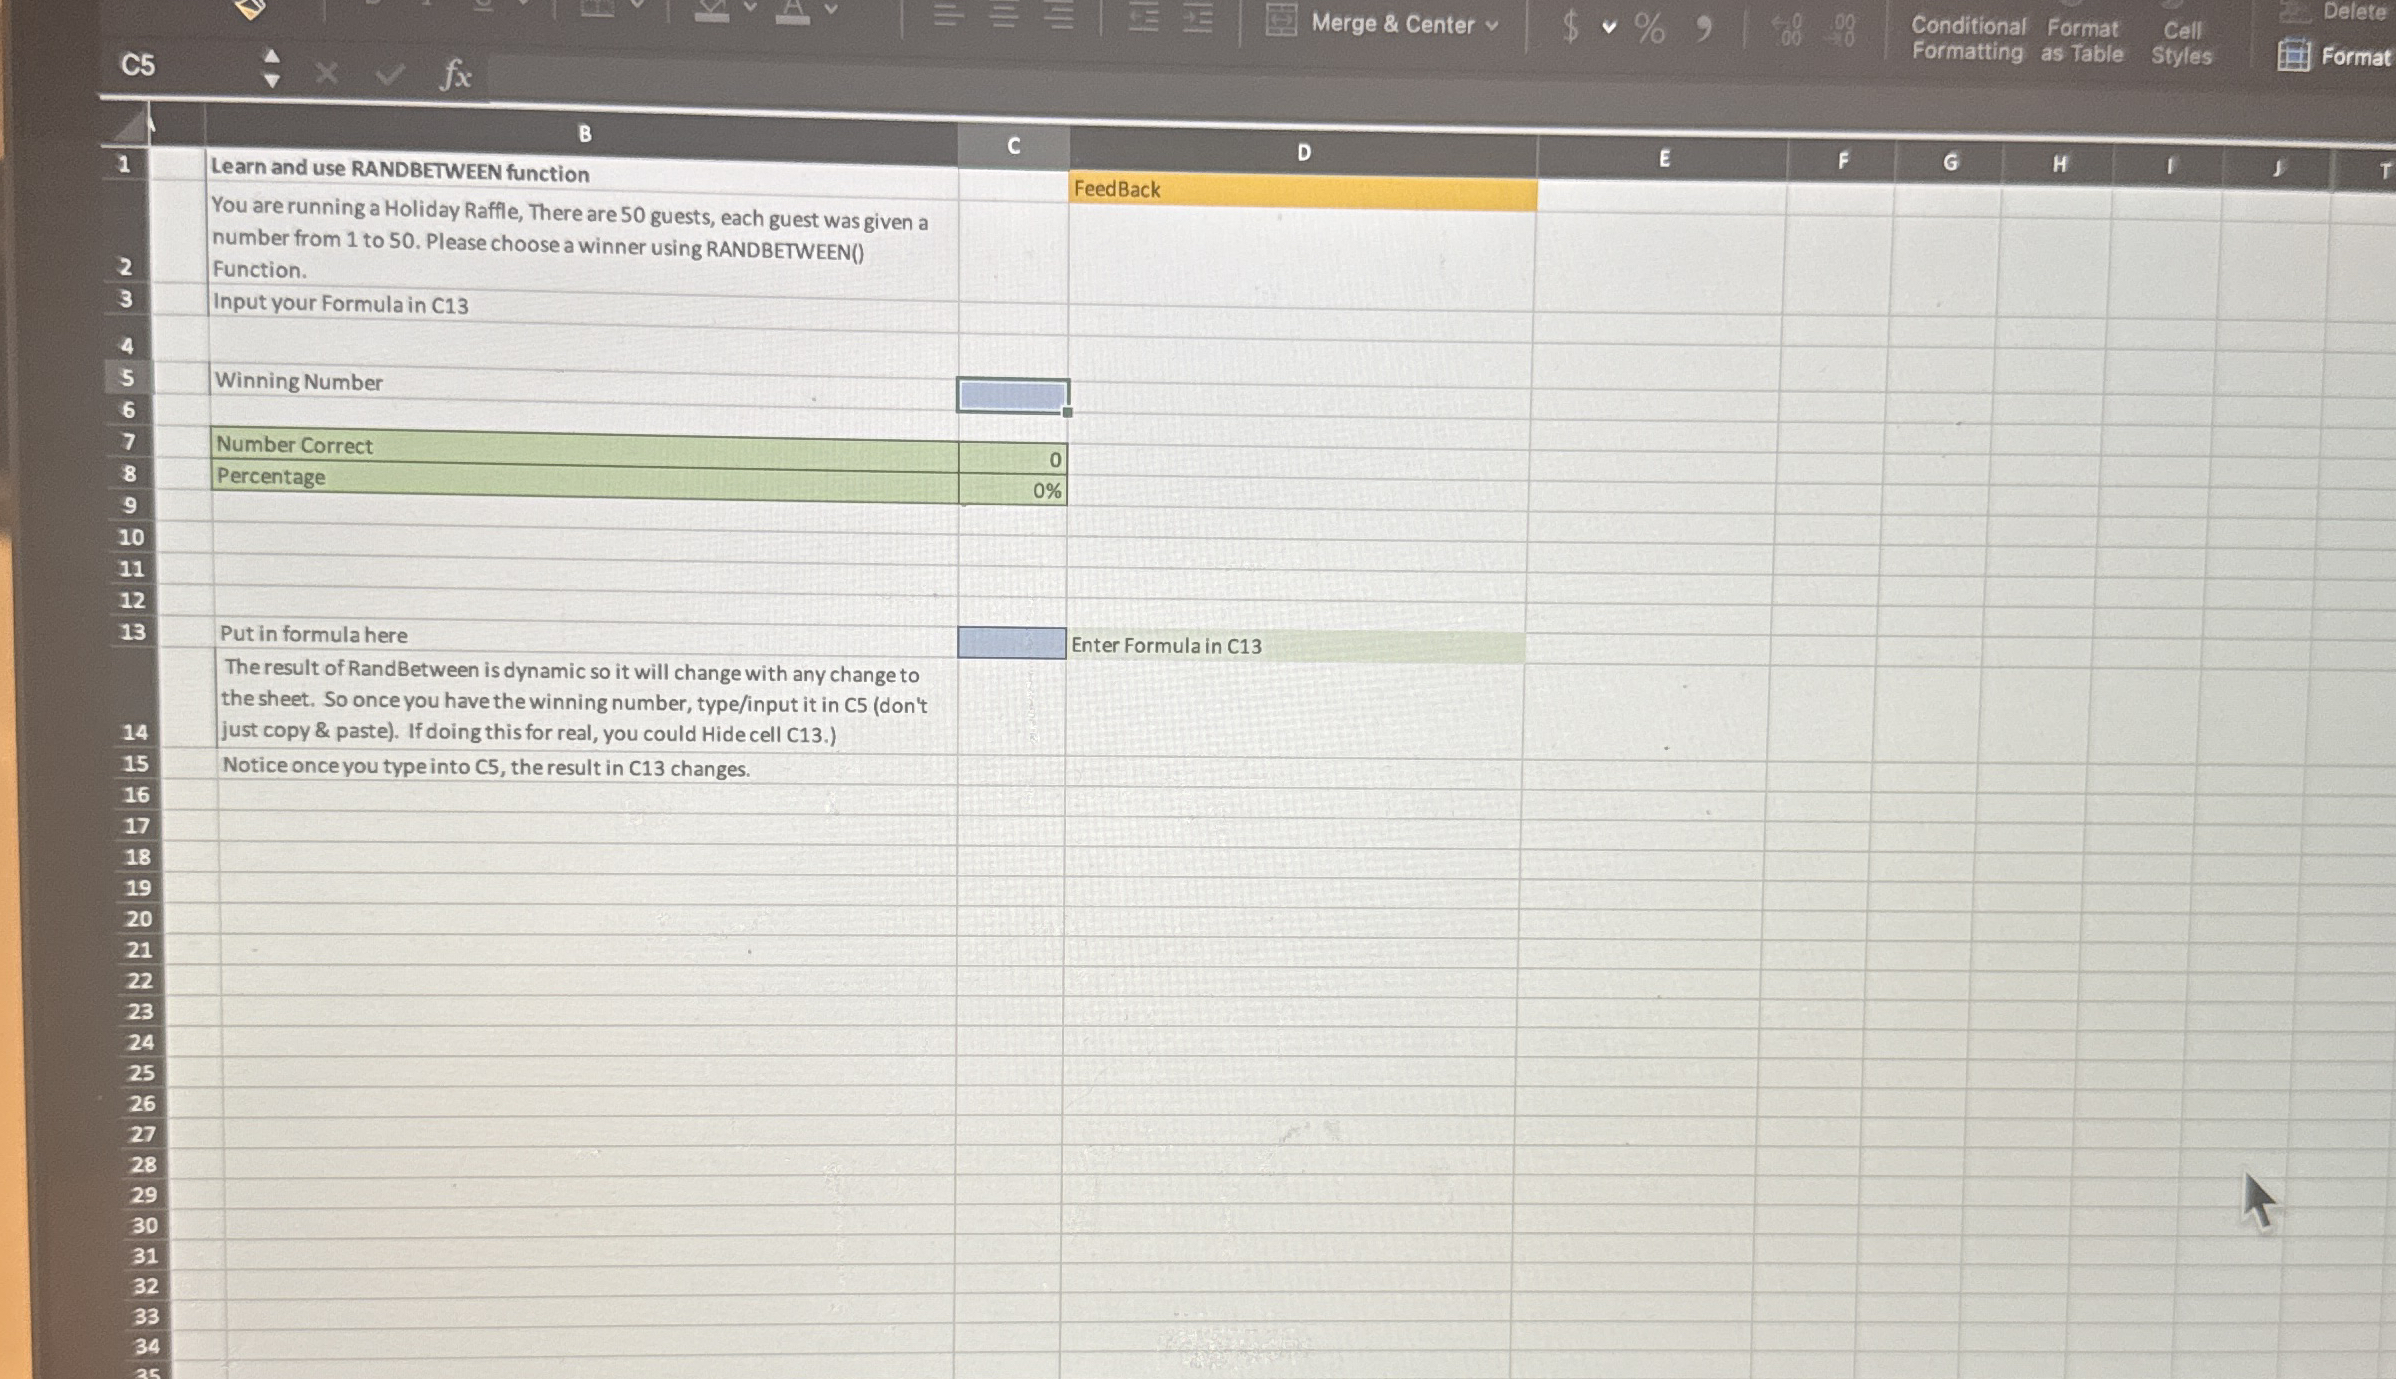Viewport: 2396px width, 1379px height.
Task: Click the increase indent icon
Action: pos(1198,19)
